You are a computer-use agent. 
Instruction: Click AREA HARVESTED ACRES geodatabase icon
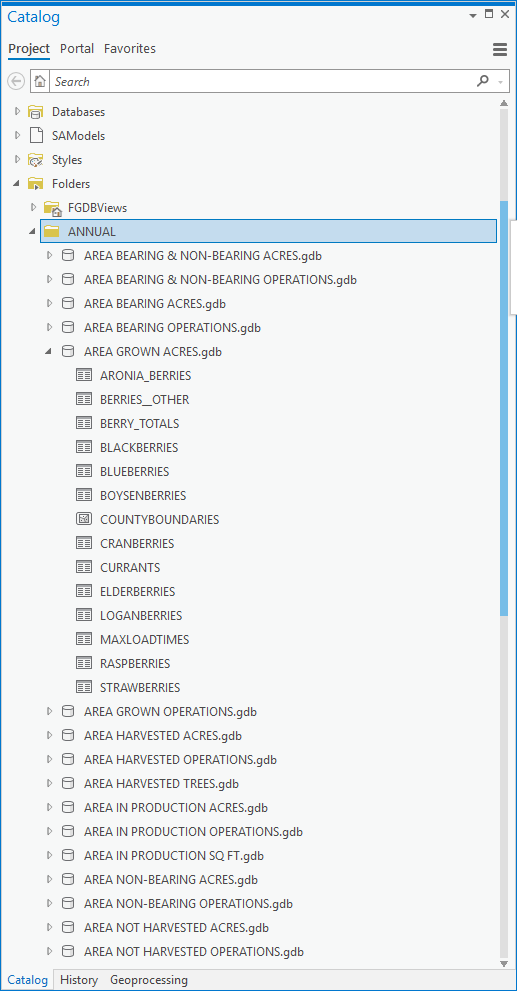tap(68, 736)
